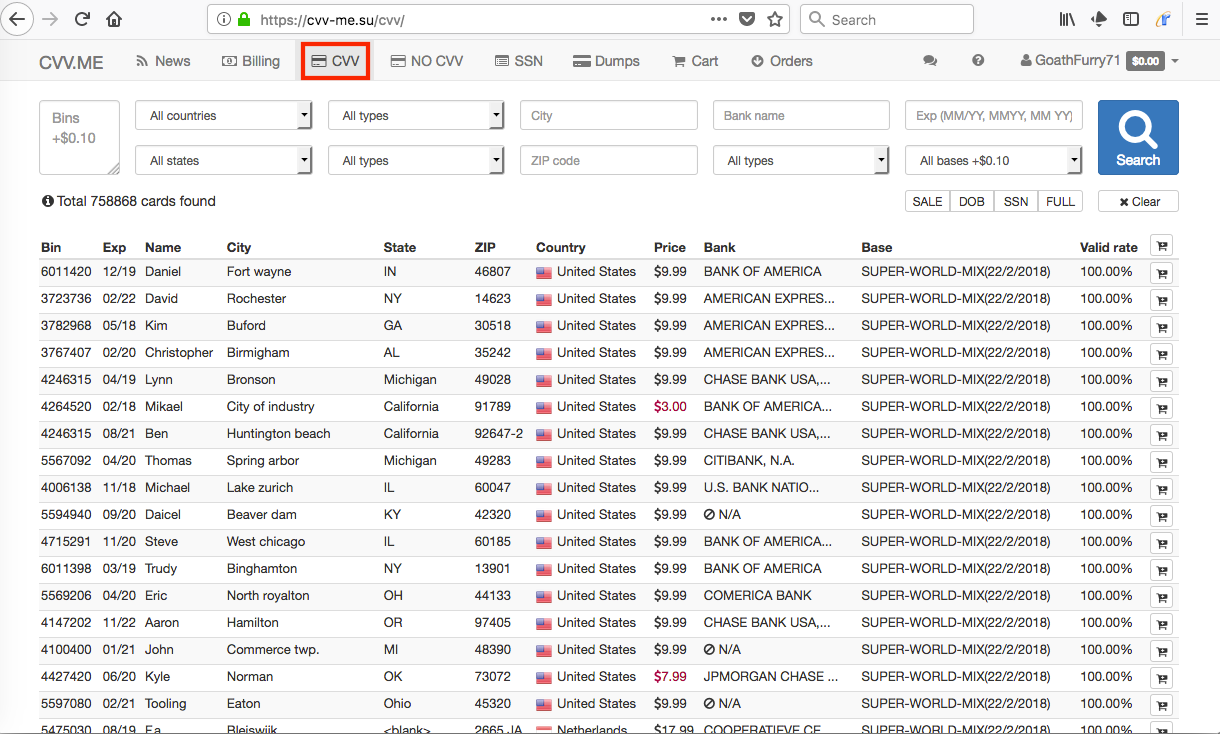Focus the ZIP code input field
The width and height of the screenshot is (1220, 734).
609,160
